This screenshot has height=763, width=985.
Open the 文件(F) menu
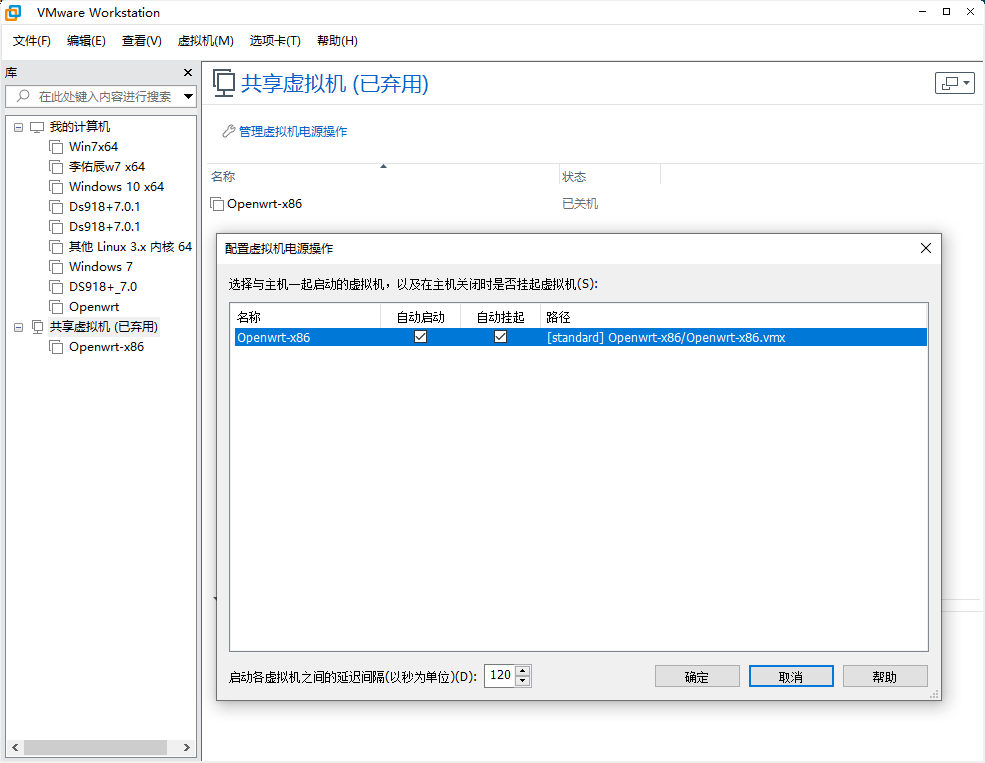31,41
